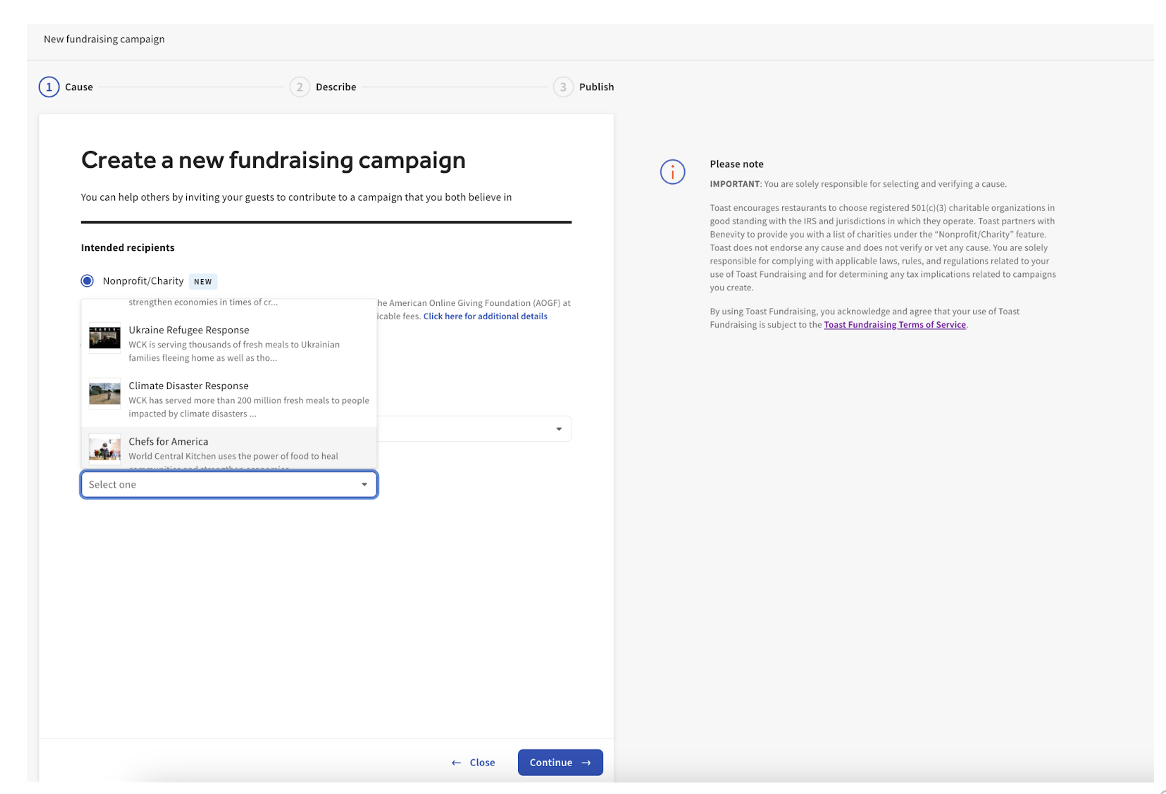The height and width of the screenshot is (794, 1166).
Task: Pick the Climate Disaster Response option title
Action: (188, 386)
